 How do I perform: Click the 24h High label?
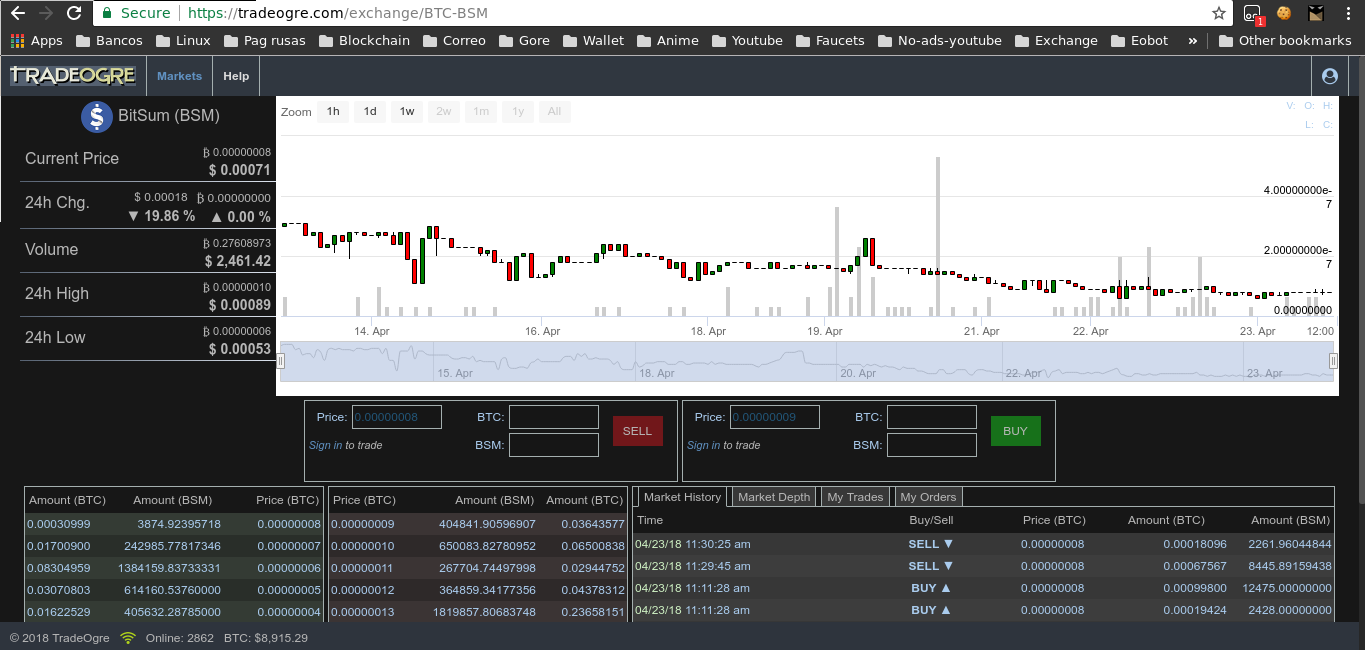pos(57,293)
